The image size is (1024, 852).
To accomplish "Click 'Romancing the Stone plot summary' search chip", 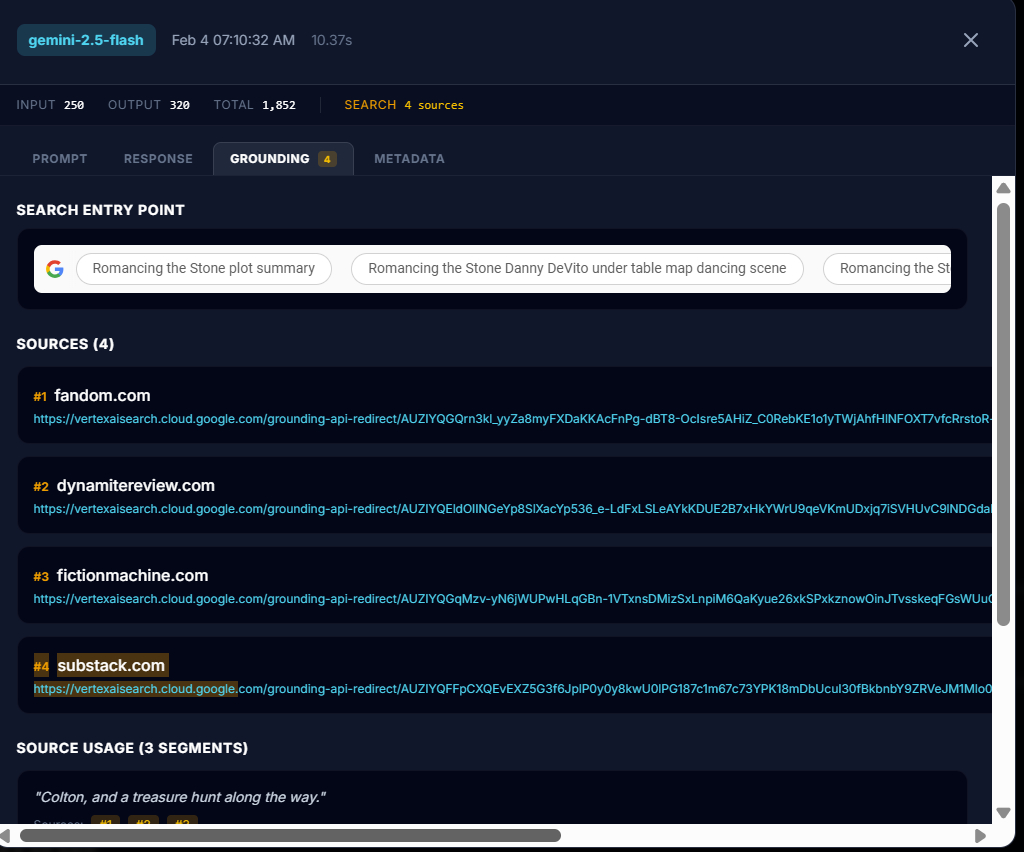I will coord(204,269).
